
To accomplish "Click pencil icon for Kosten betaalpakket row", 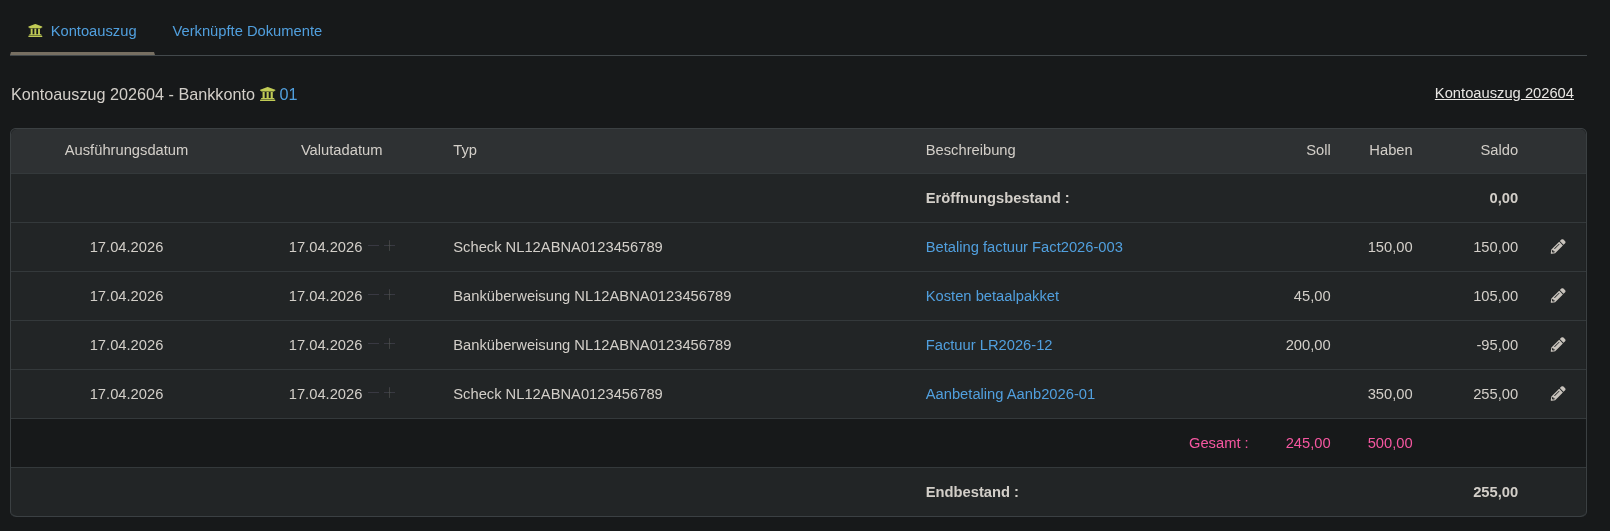I will tap(1558, 296).
